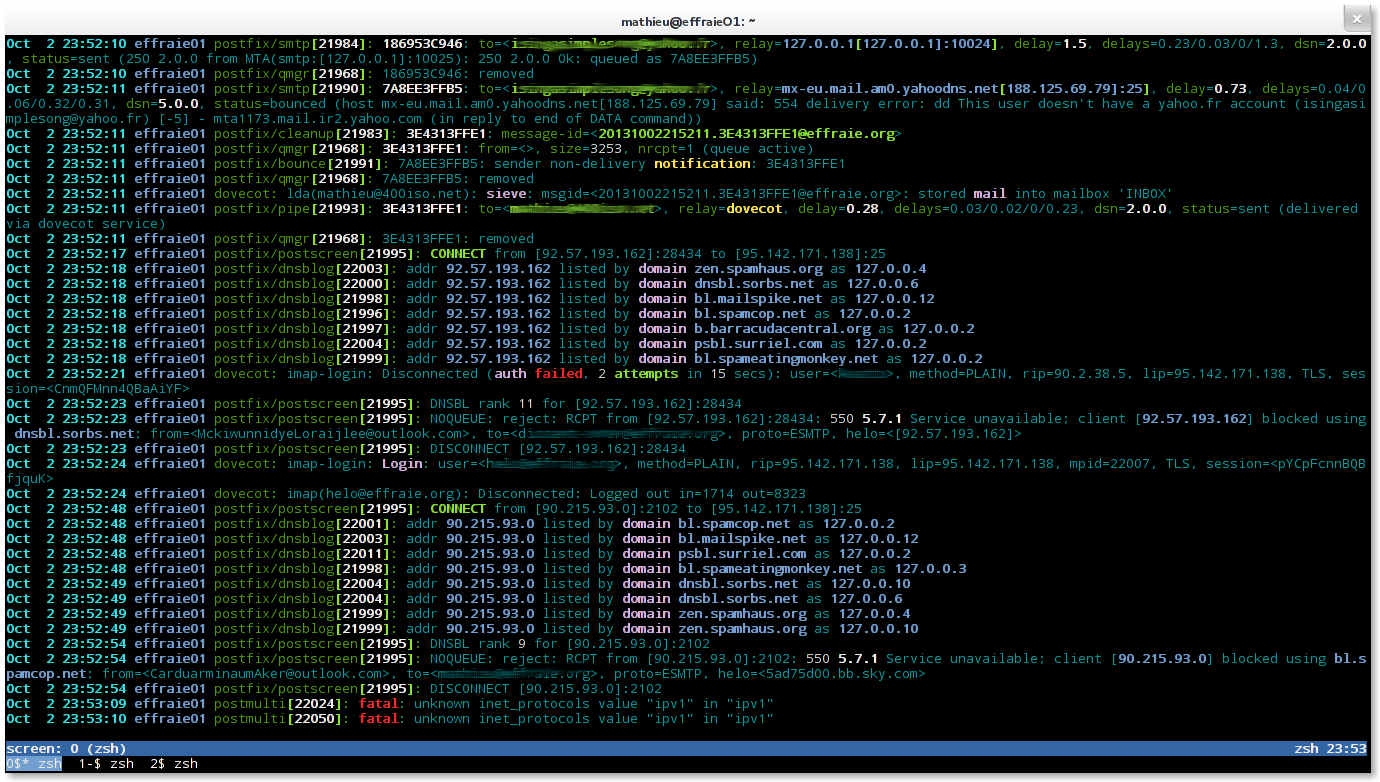The height and width of the screenshot is (782, 1380).
Task: Click the 'sieve' keyword in dovecot lda line
Action: [508, 194]
